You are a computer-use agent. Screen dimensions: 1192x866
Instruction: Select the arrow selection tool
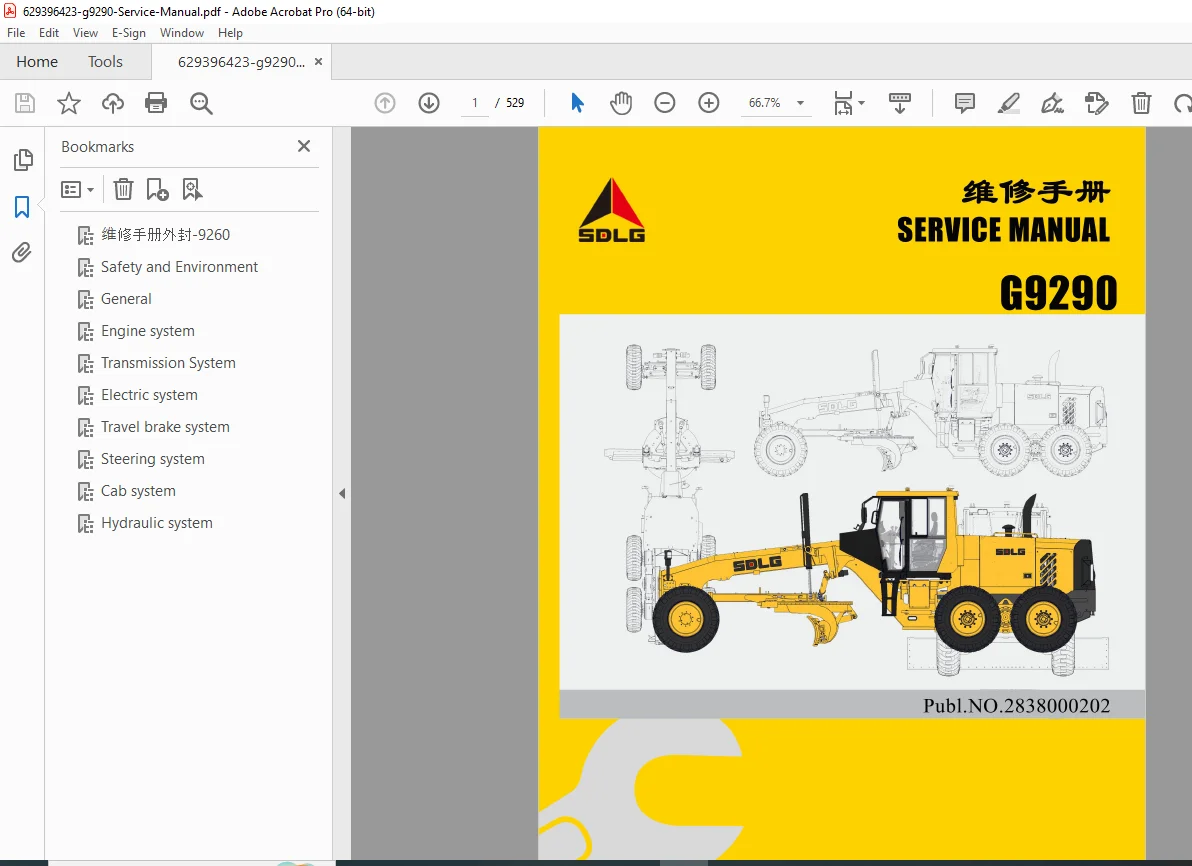pos(578,103)
